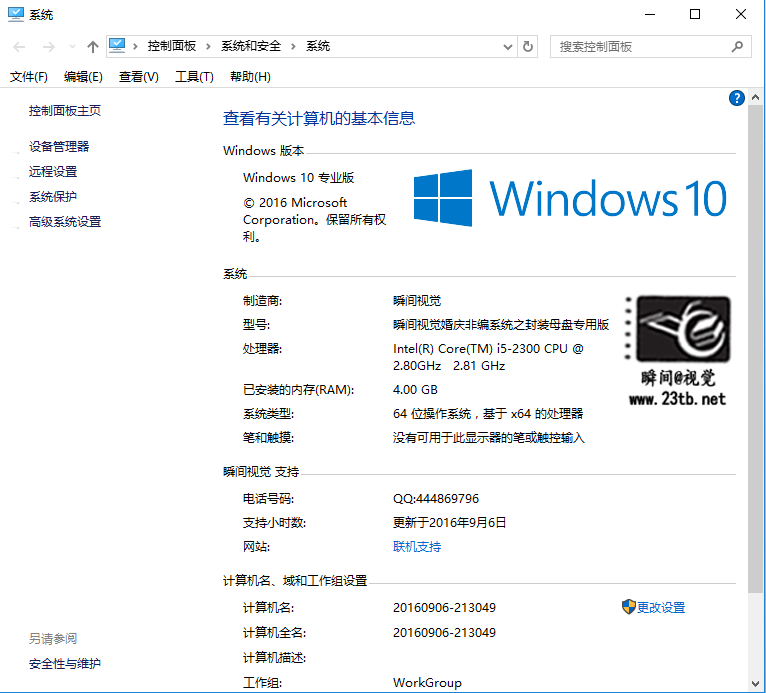766x693 pixels.
Task: Open 远程设置 from sidebar
Action: 53,171
